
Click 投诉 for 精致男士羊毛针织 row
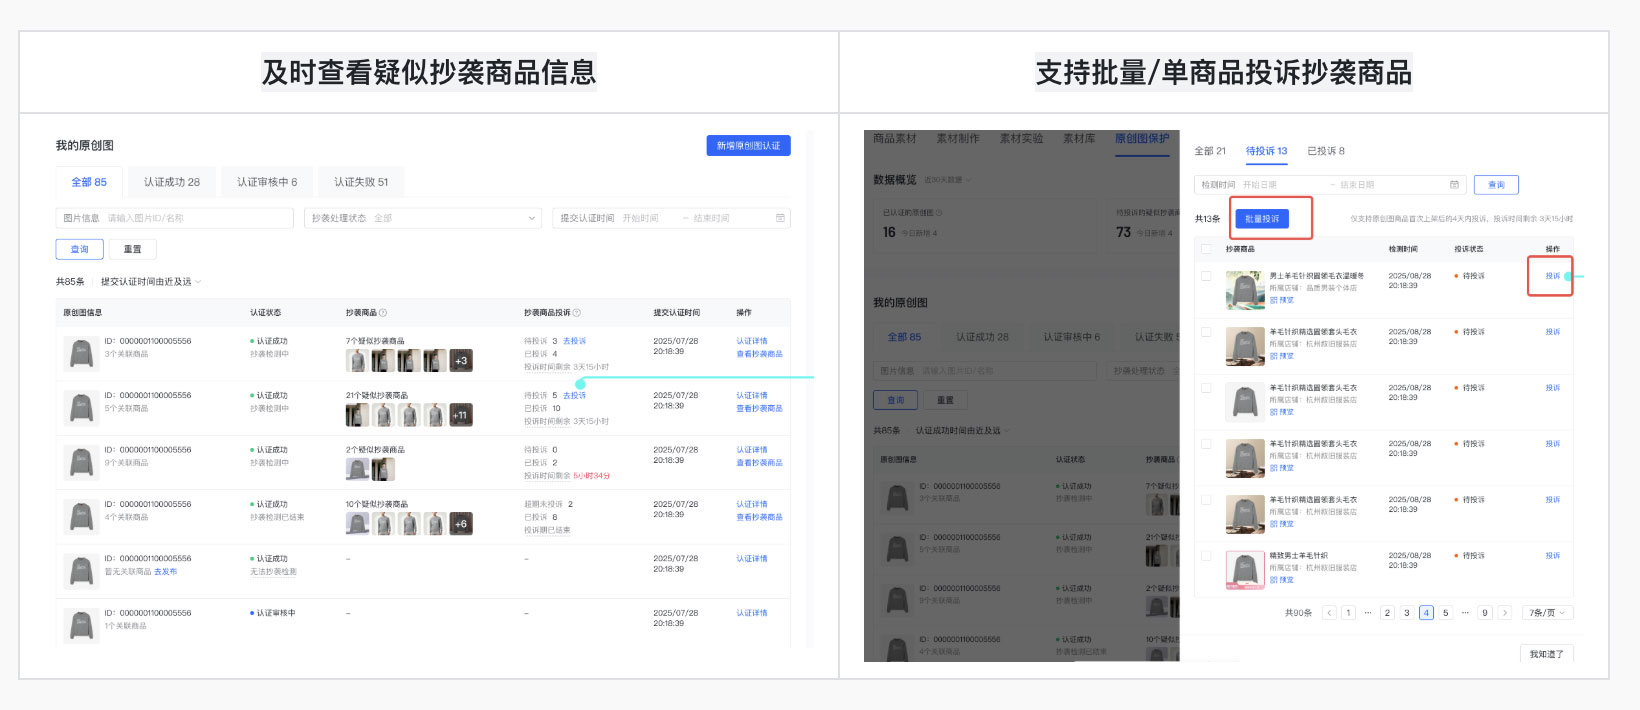[x=1552, y=556]
